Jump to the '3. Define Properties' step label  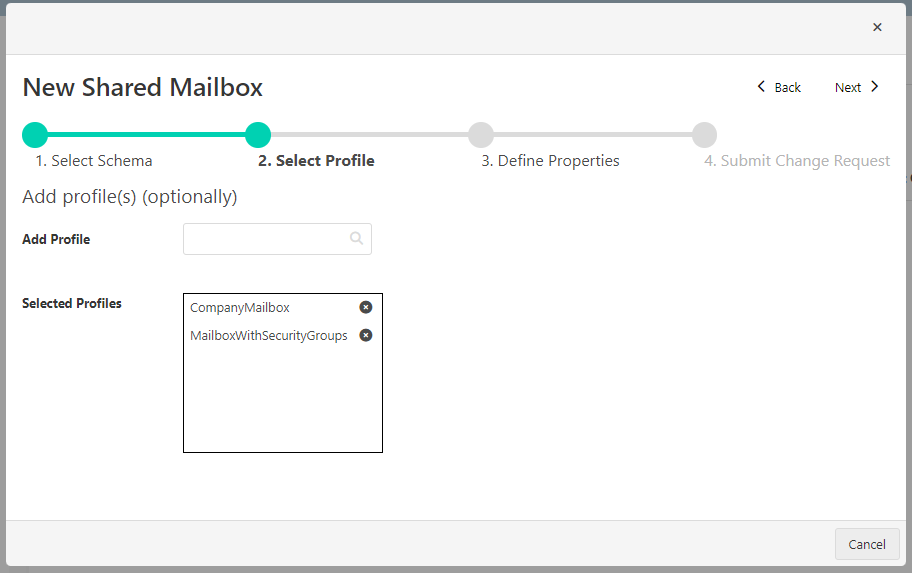[x=550, y=161]
